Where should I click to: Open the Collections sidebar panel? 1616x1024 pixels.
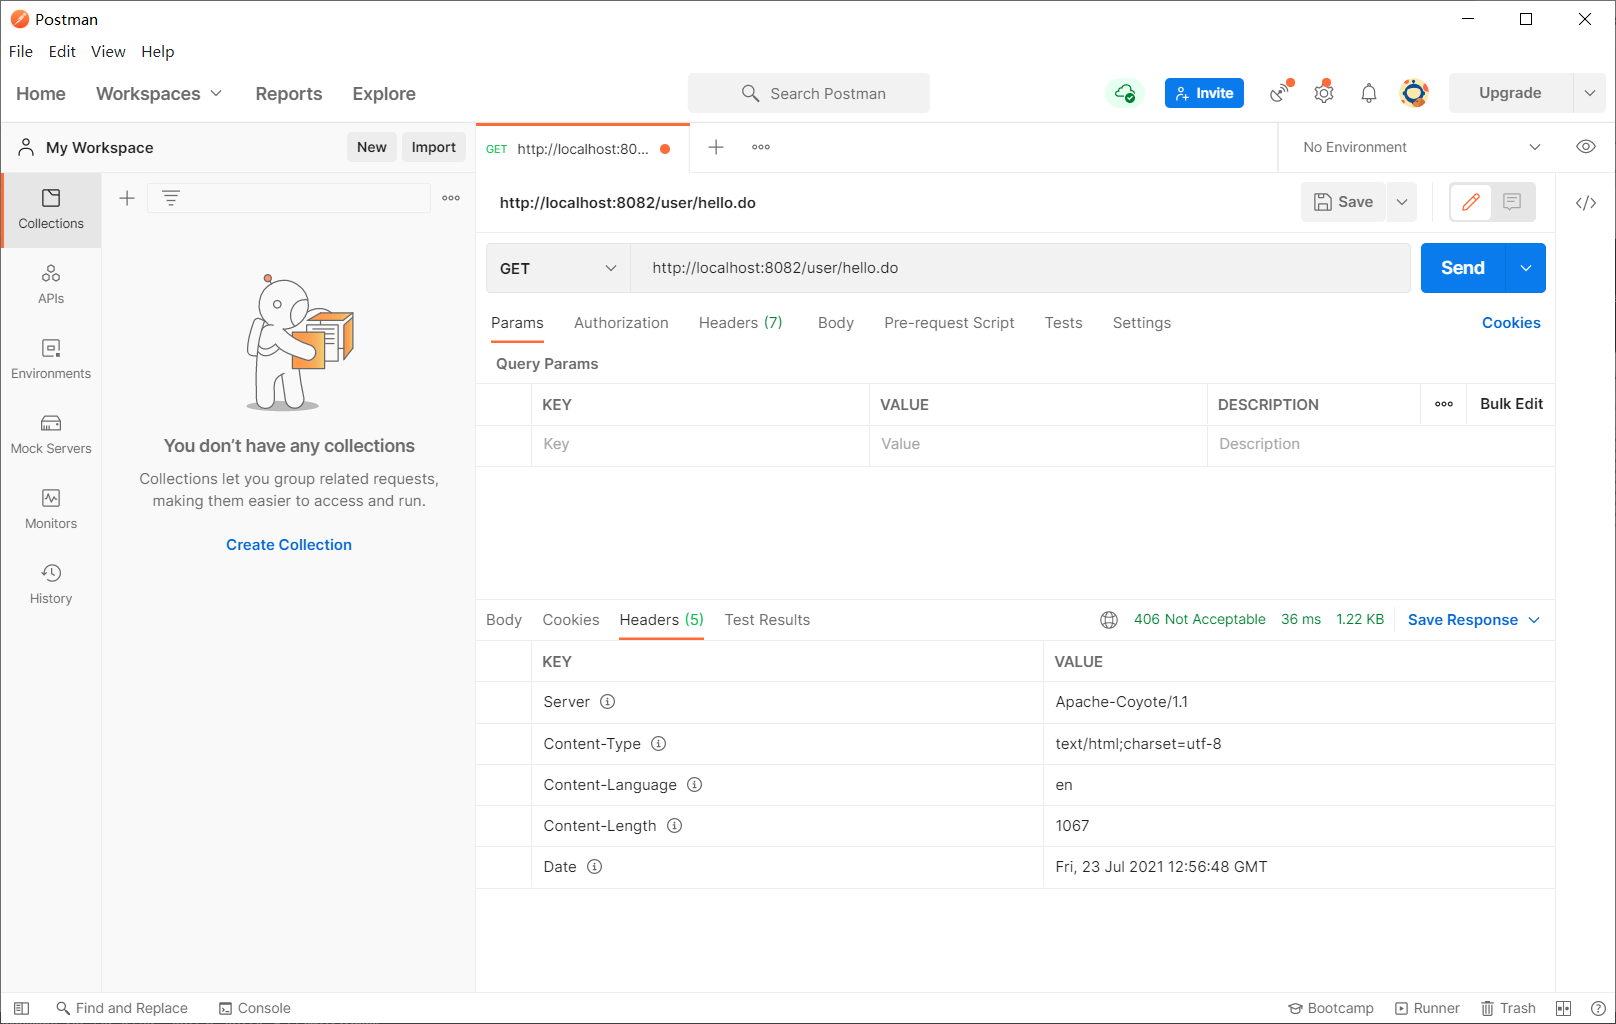tap(51, 210)
